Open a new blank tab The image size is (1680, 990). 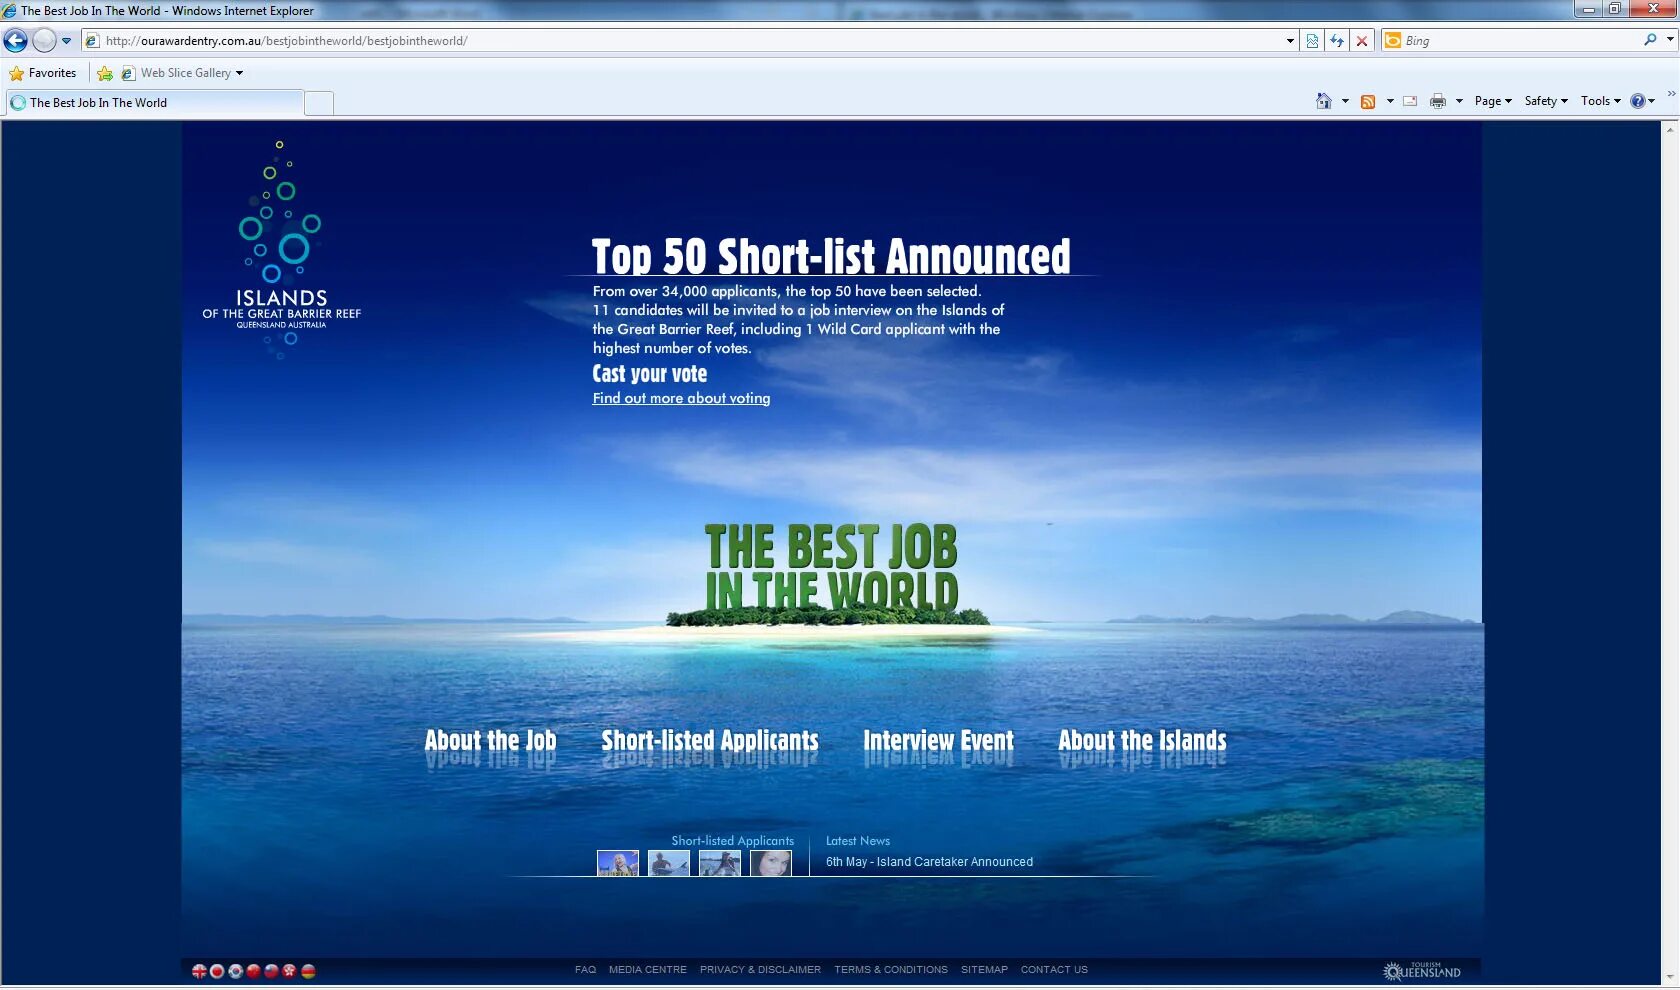[319, 103]
